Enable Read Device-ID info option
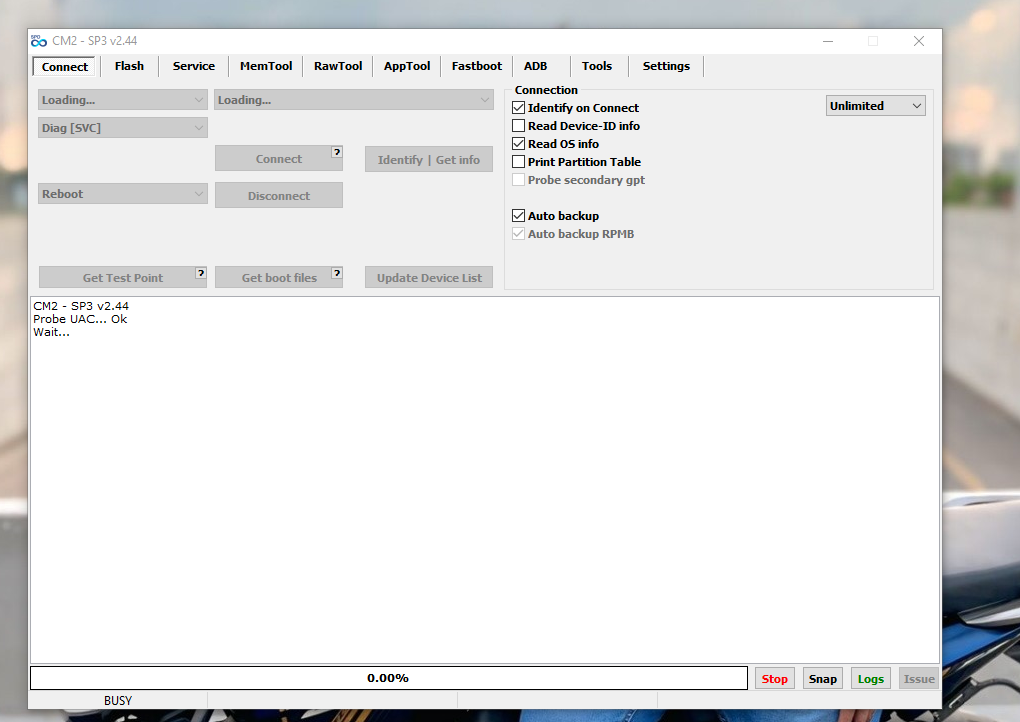This screenshot has height=722, width=1020. point(519,126)
